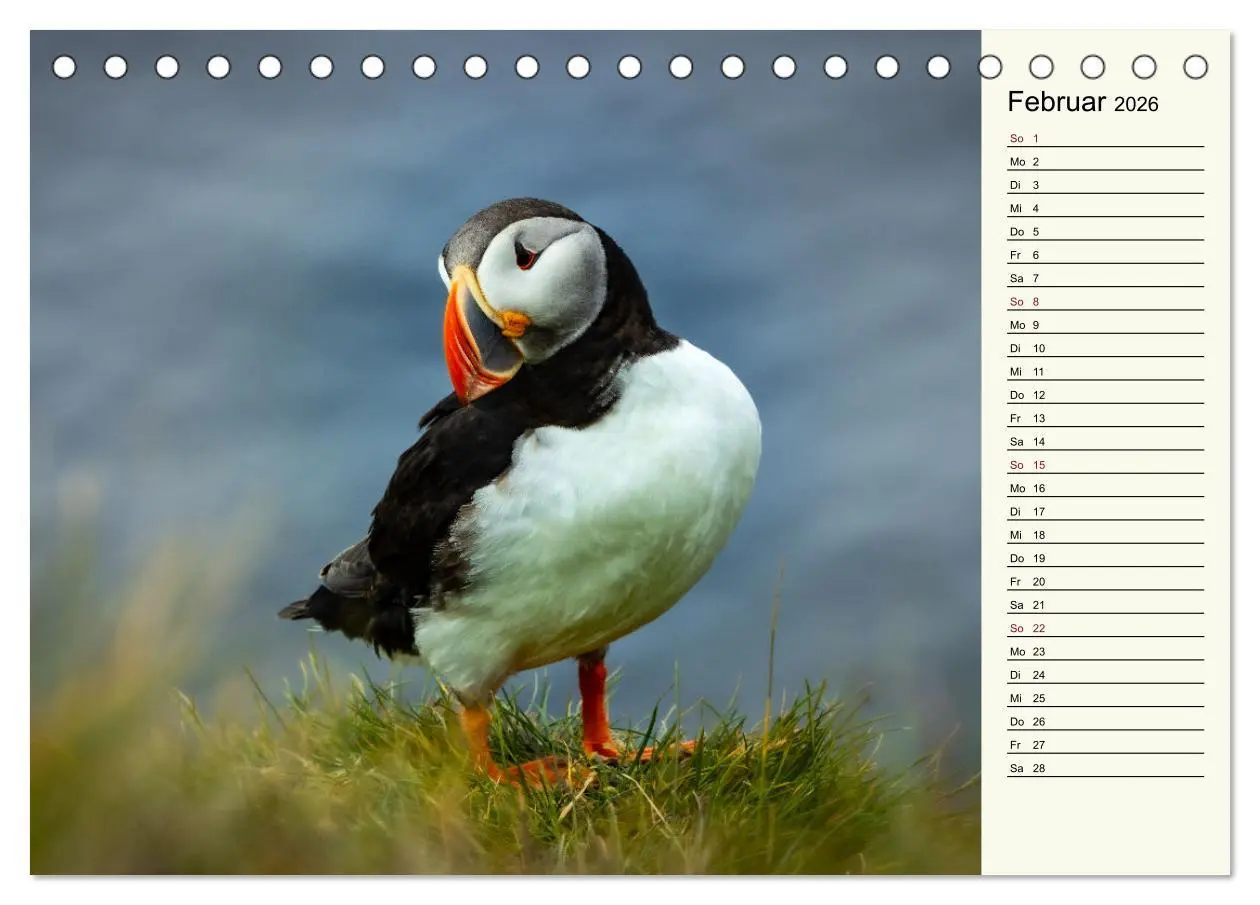Select the calendar row Mi 18
Screen dimensions: 1260x905
(x=1105, y=535)
